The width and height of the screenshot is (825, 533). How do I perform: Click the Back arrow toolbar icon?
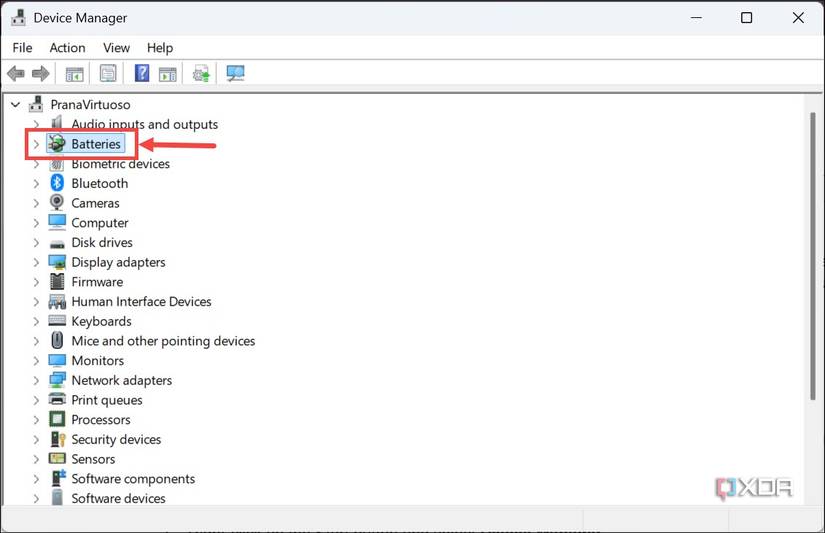point(16,73)
